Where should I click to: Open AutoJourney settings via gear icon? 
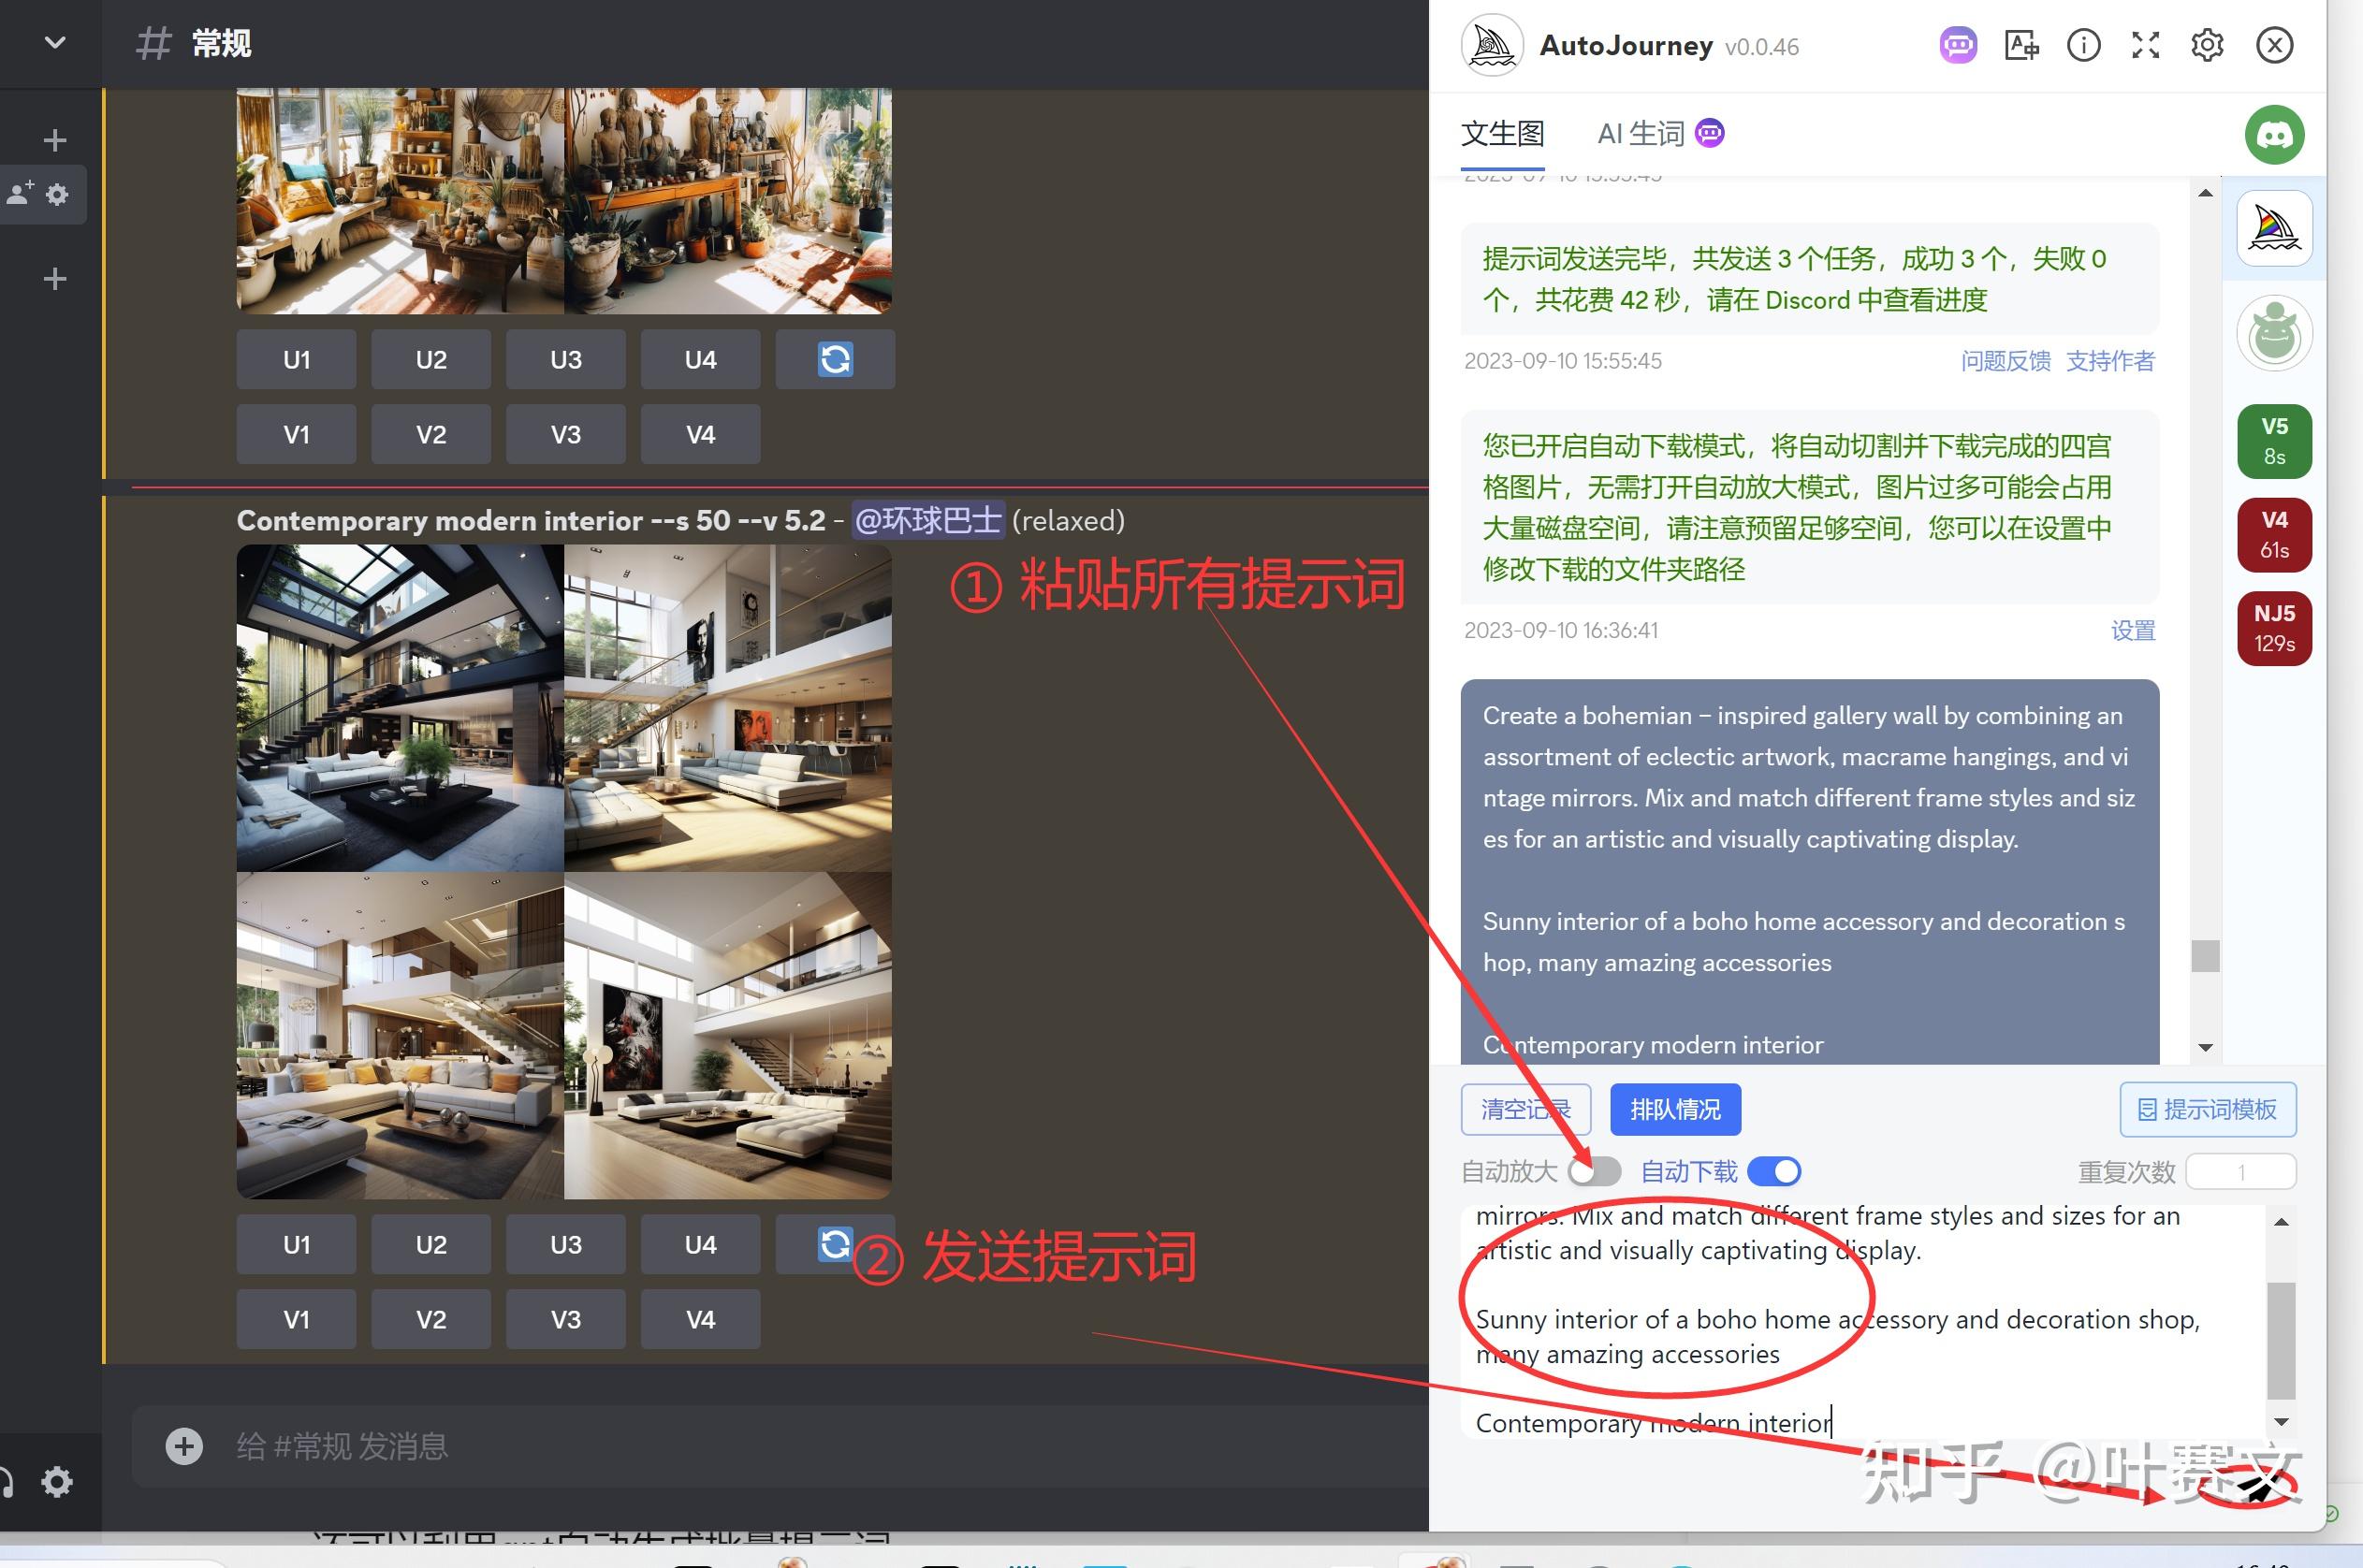[x=2208, y=45]
